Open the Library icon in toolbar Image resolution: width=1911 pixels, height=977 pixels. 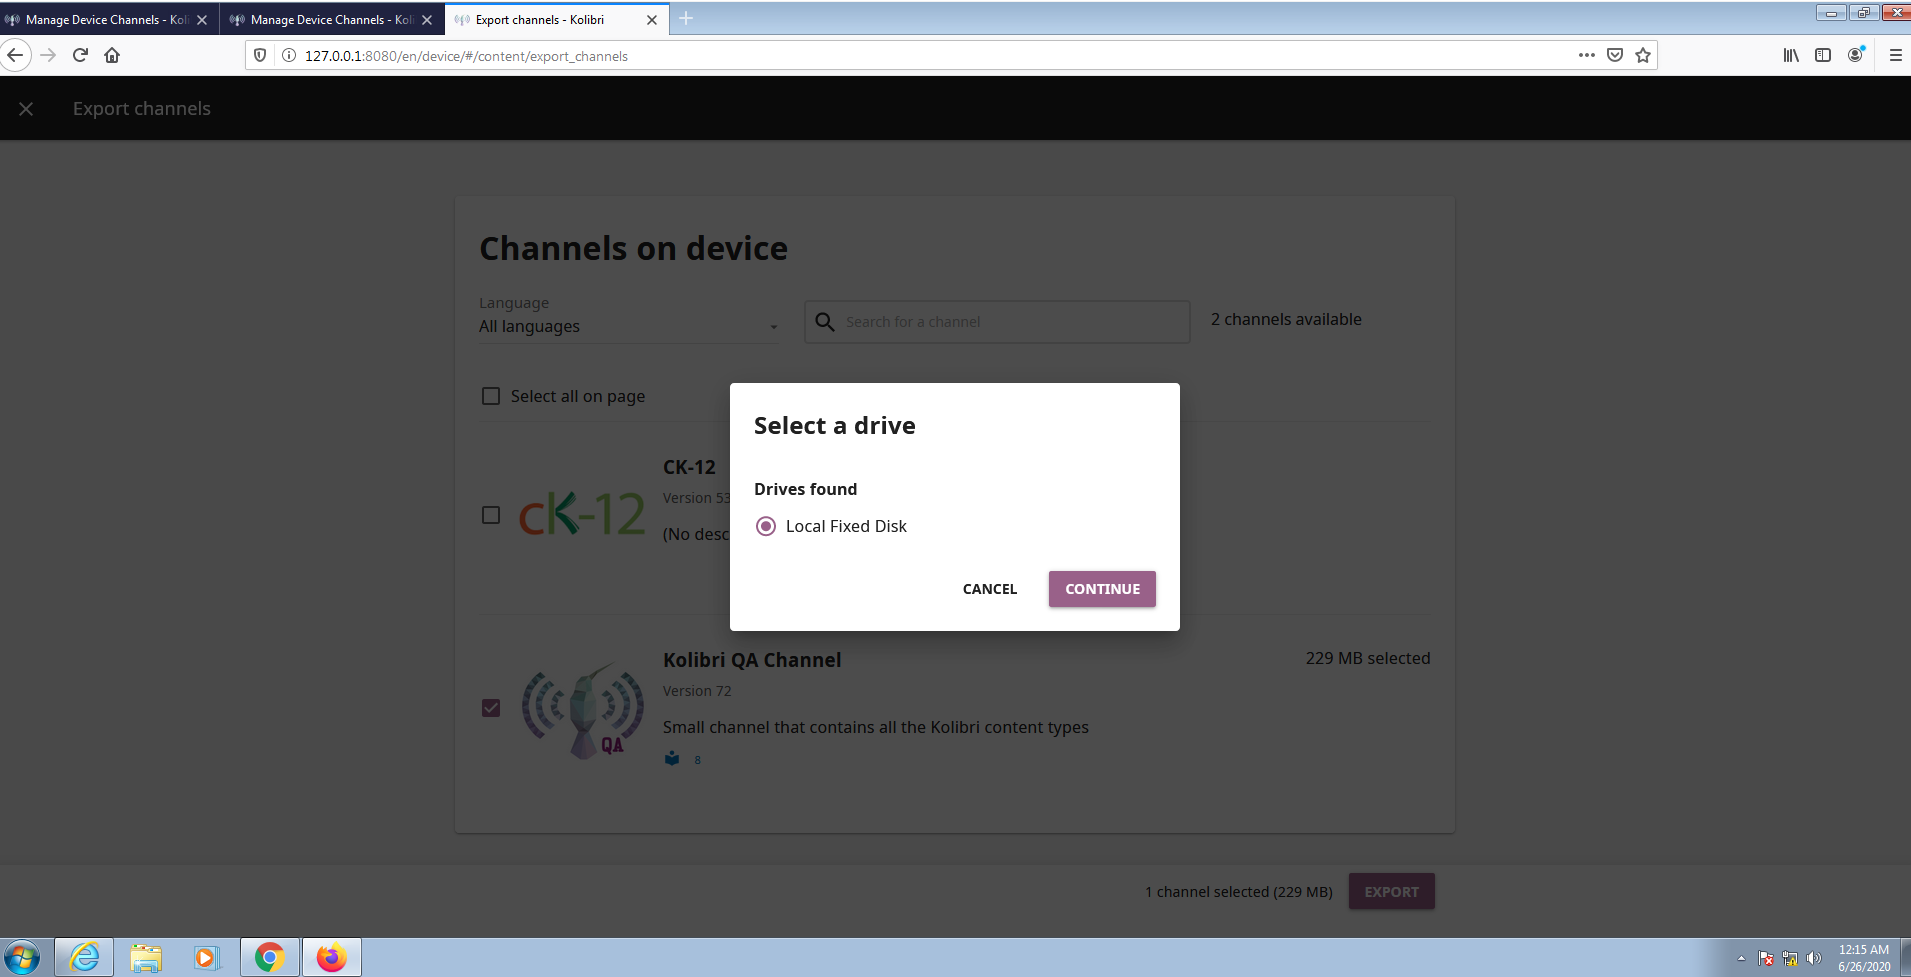pyautogui.click(x=1791, y=55)
